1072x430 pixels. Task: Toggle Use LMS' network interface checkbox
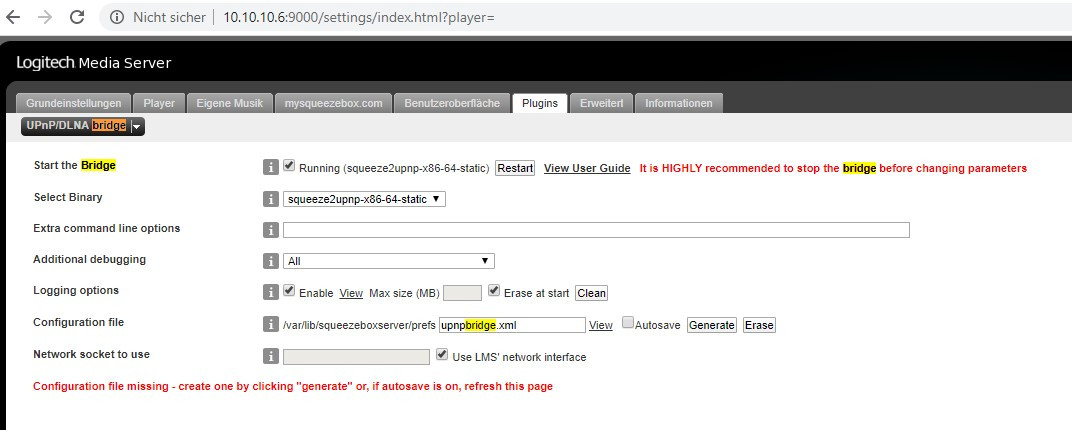coord(442,355)
